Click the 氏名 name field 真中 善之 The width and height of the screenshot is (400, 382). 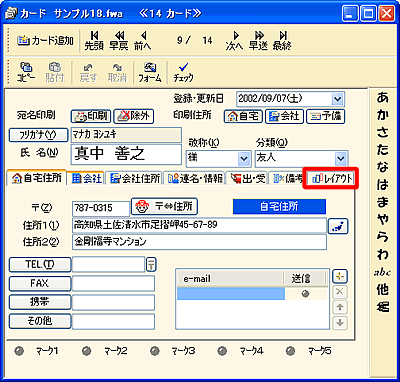[126, 154]
